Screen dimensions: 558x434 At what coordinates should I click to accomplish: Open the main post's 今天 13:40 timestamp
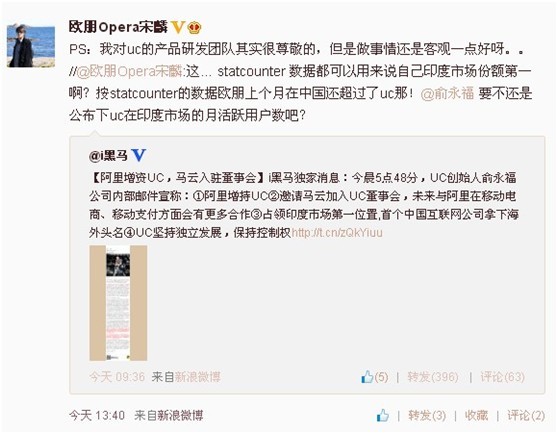(97, 415)
